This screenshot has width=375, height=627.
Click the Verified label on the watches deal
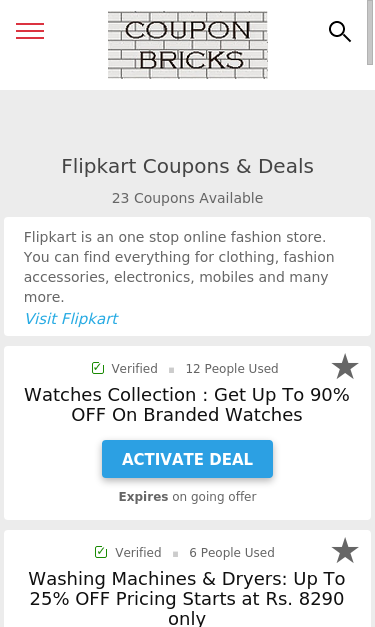134,369
